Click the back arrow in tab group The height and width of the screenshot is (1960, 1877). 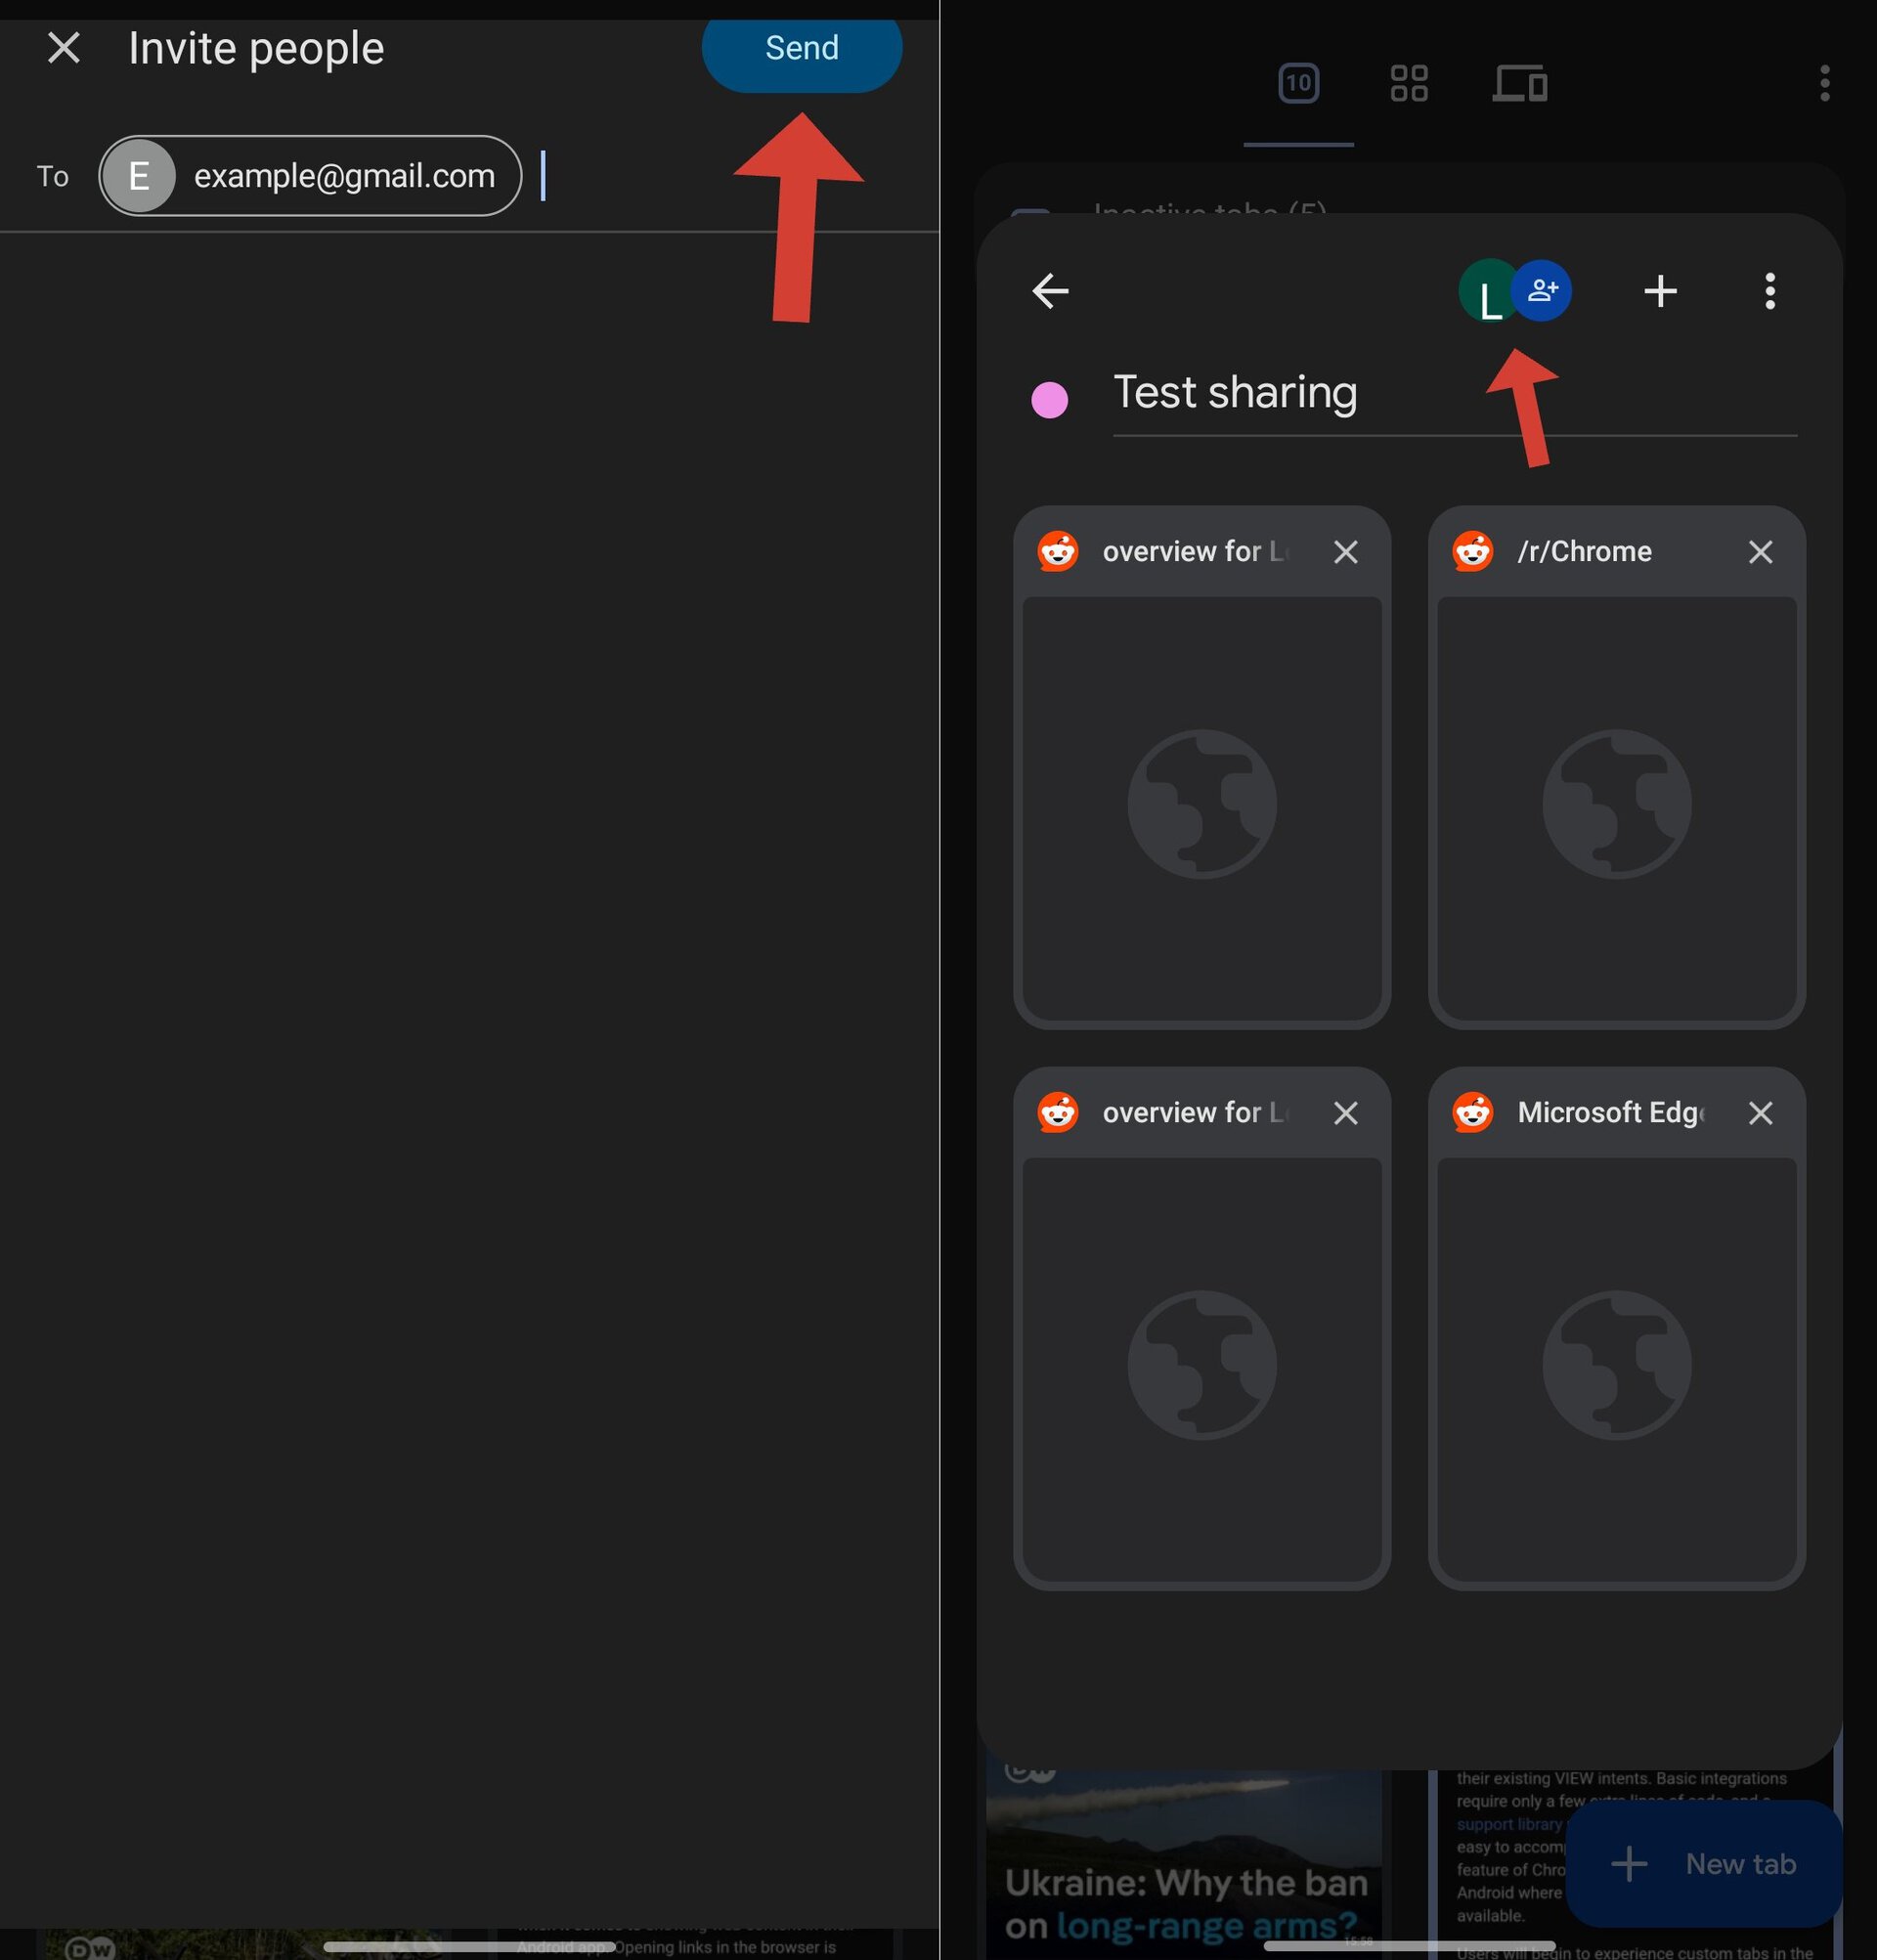[1050, 290]
